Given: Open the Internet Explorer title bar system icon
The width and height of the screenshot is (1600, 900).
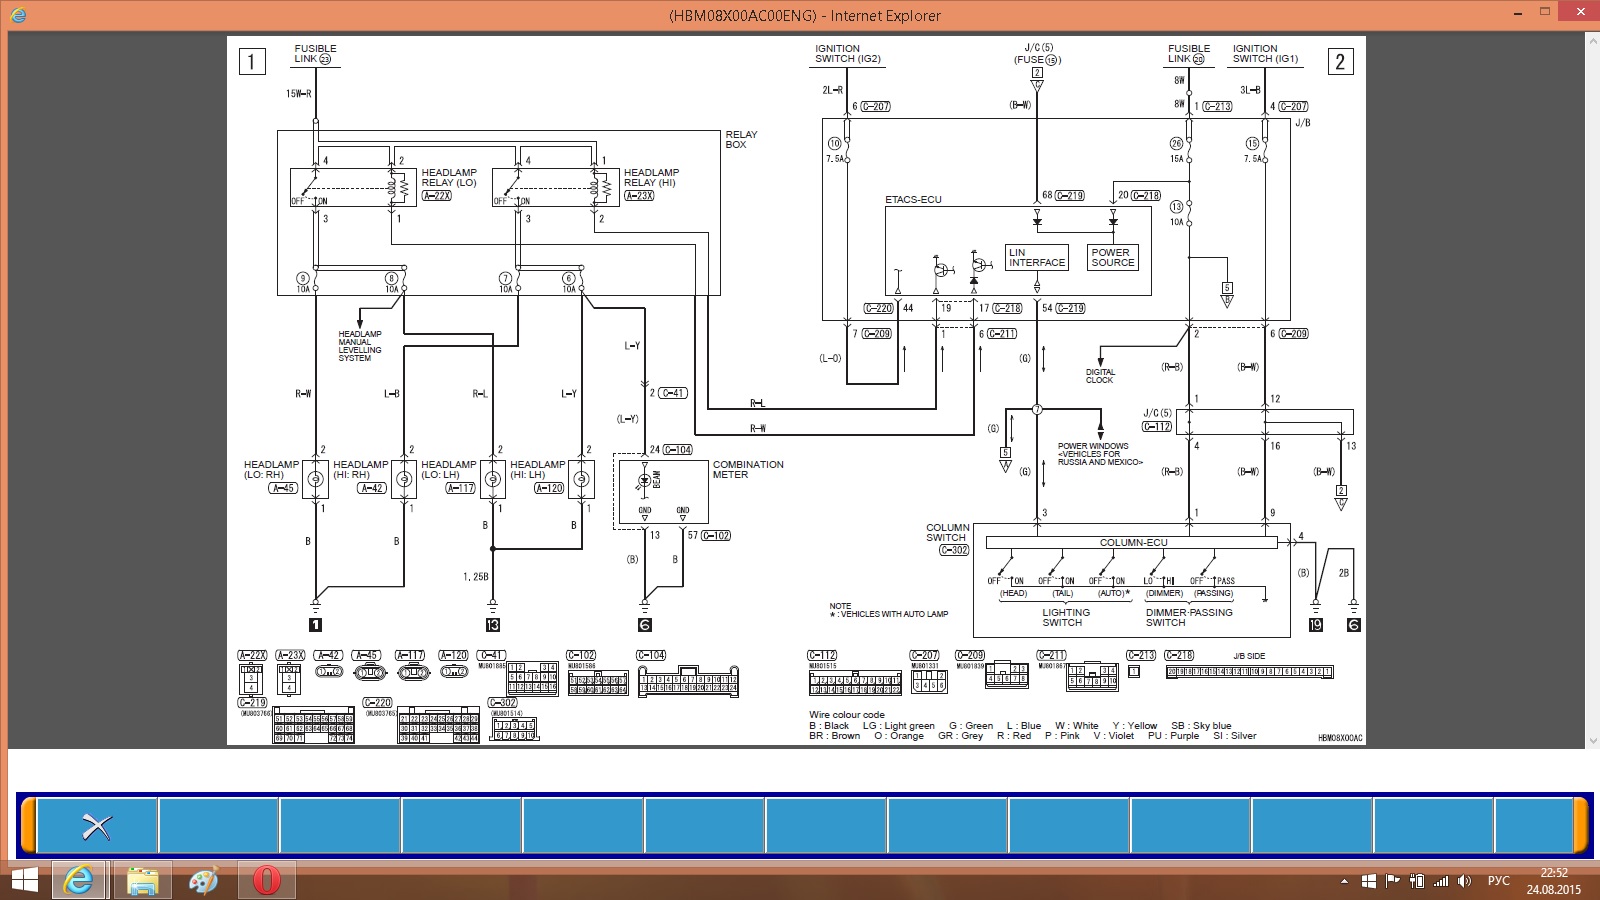Looking at the screenshot, I should [18, 15].
